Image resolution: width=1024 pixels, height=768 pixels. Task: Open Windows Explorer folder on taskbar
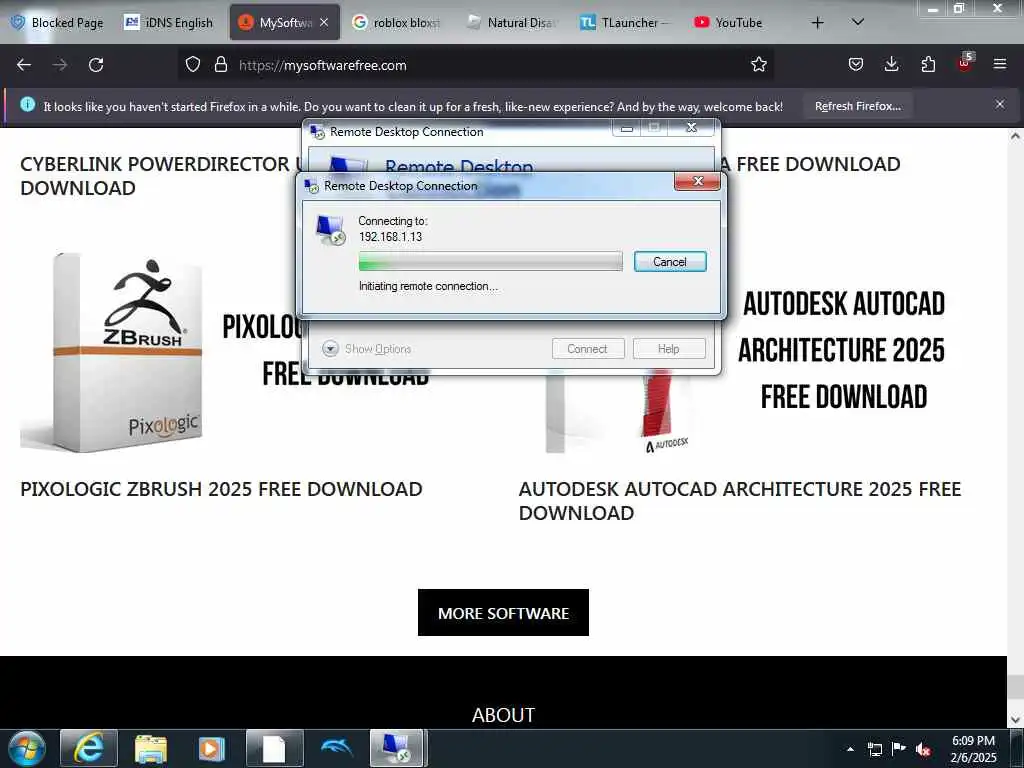151,748
